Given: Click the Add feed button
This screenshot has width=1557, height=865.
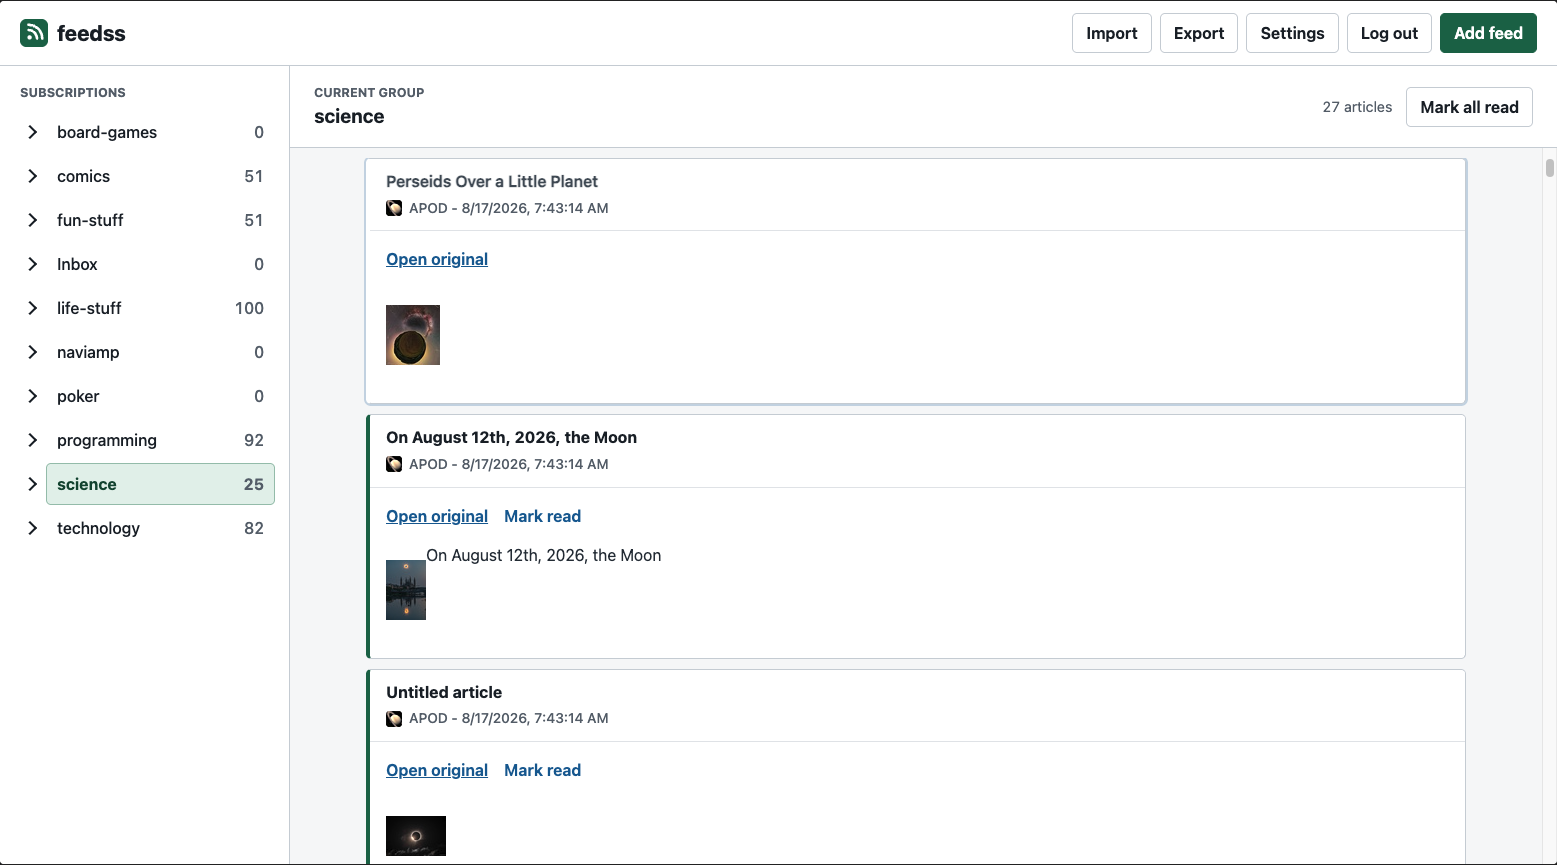Looking at the screenshot, I should click(x=1488, y=33).
